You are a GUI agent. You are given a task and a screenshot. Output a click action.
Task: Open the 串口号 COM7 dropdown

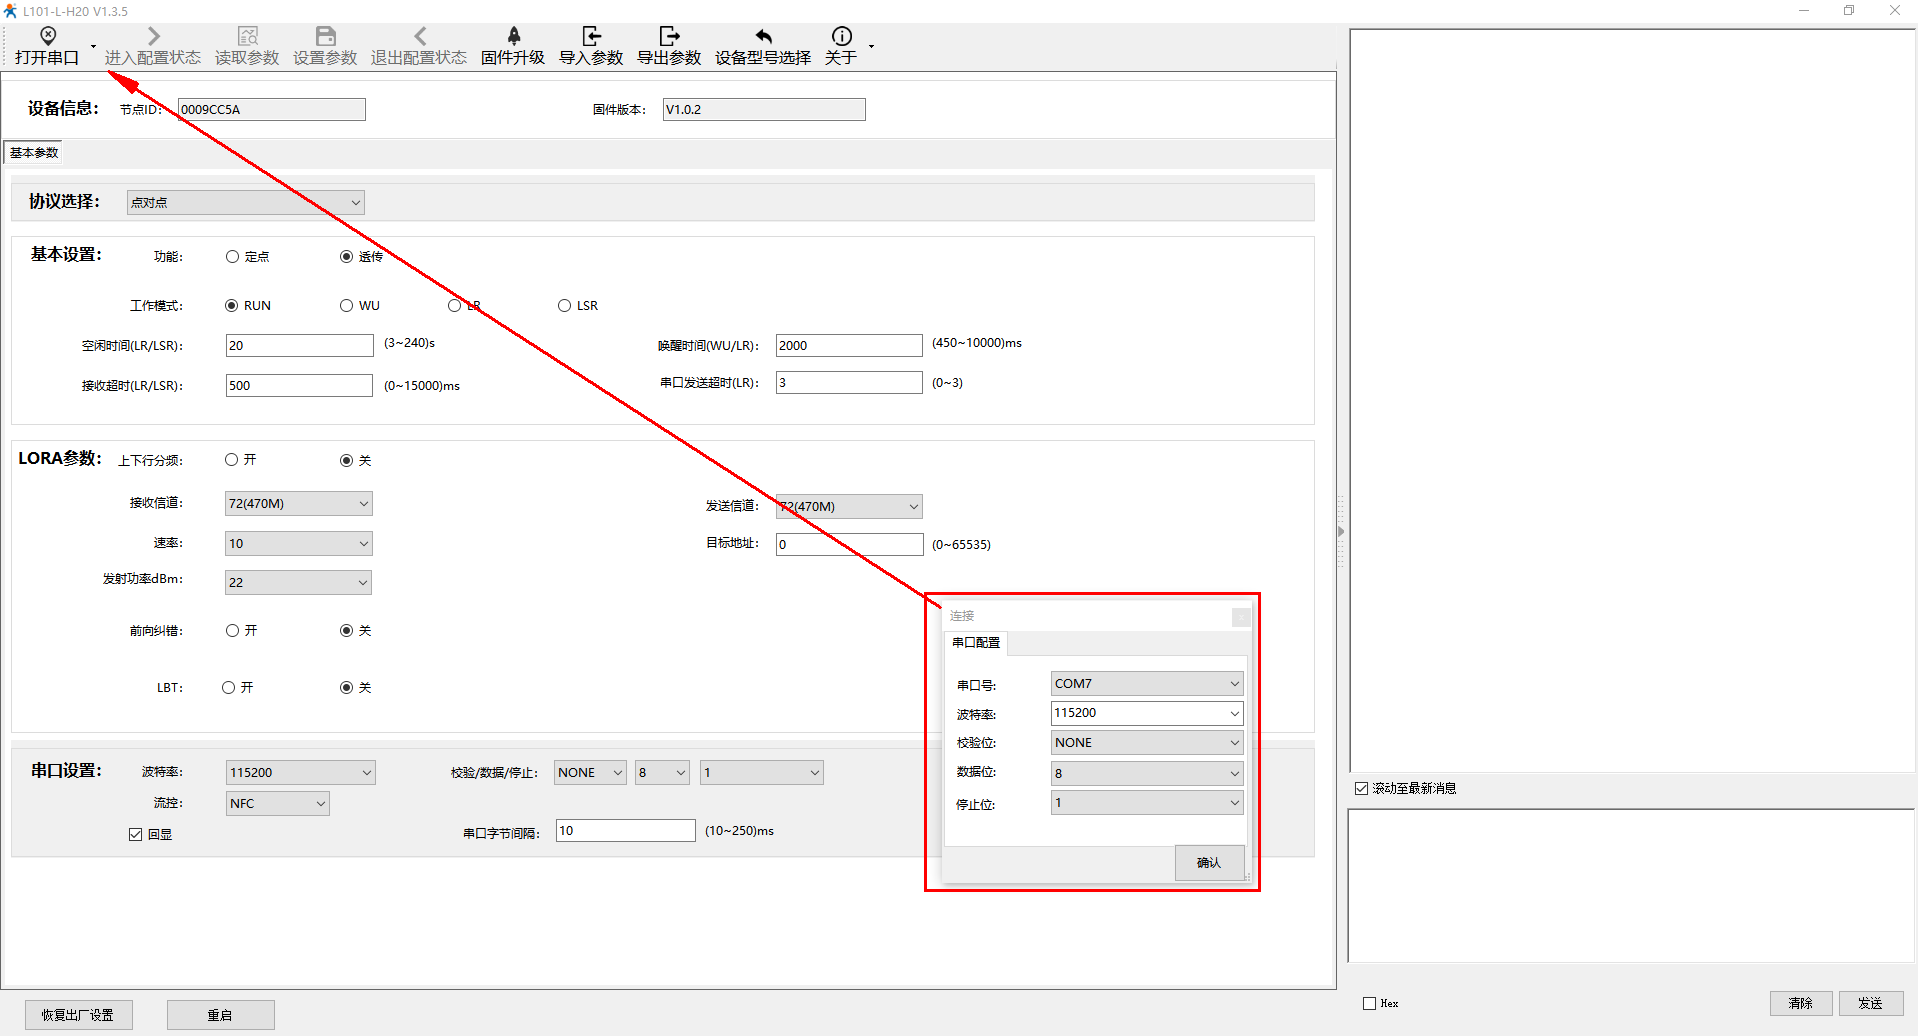pos(1146,684)
